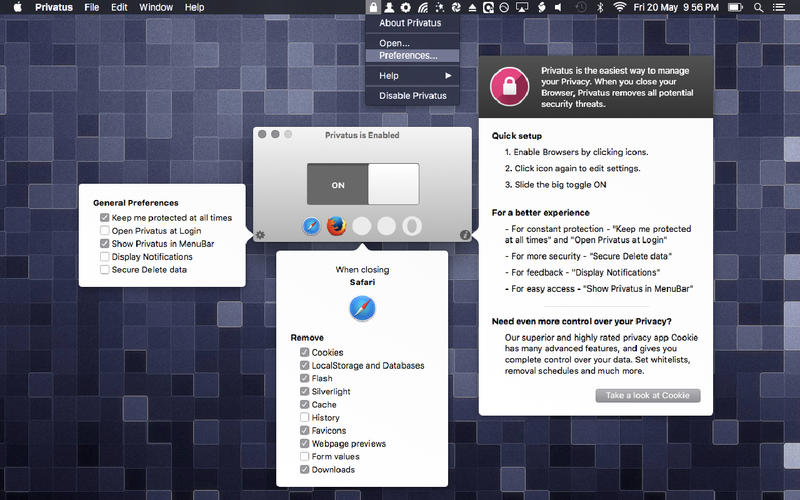Expand the Help submenu arrow

[448, 76]
